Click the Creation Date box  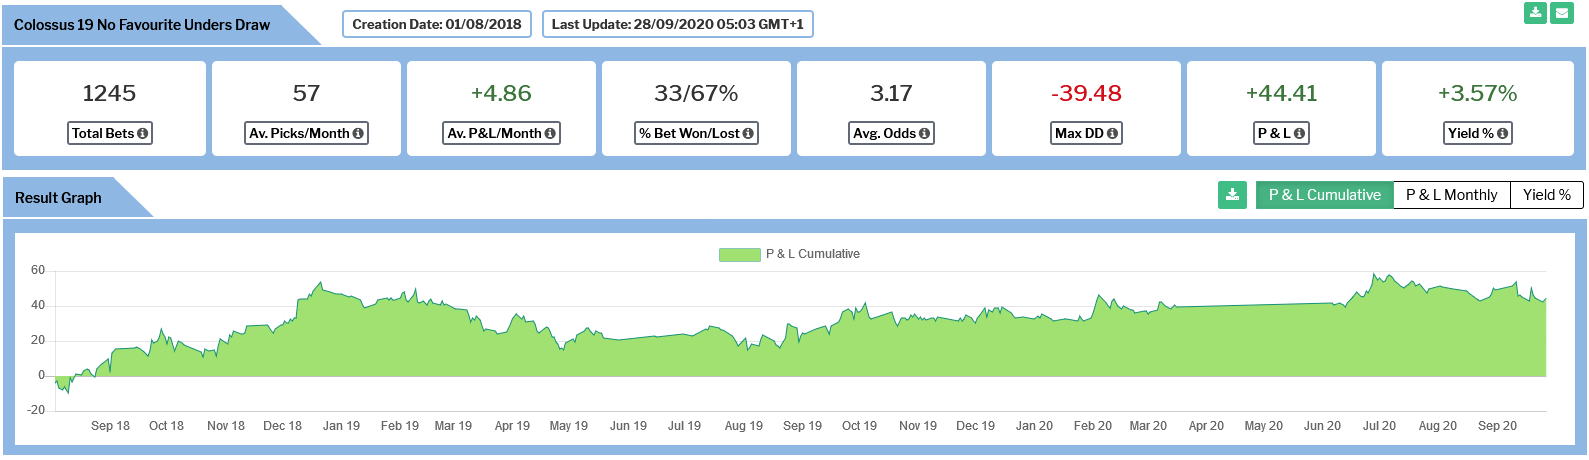pyautogui.click(x=437, y=24)
